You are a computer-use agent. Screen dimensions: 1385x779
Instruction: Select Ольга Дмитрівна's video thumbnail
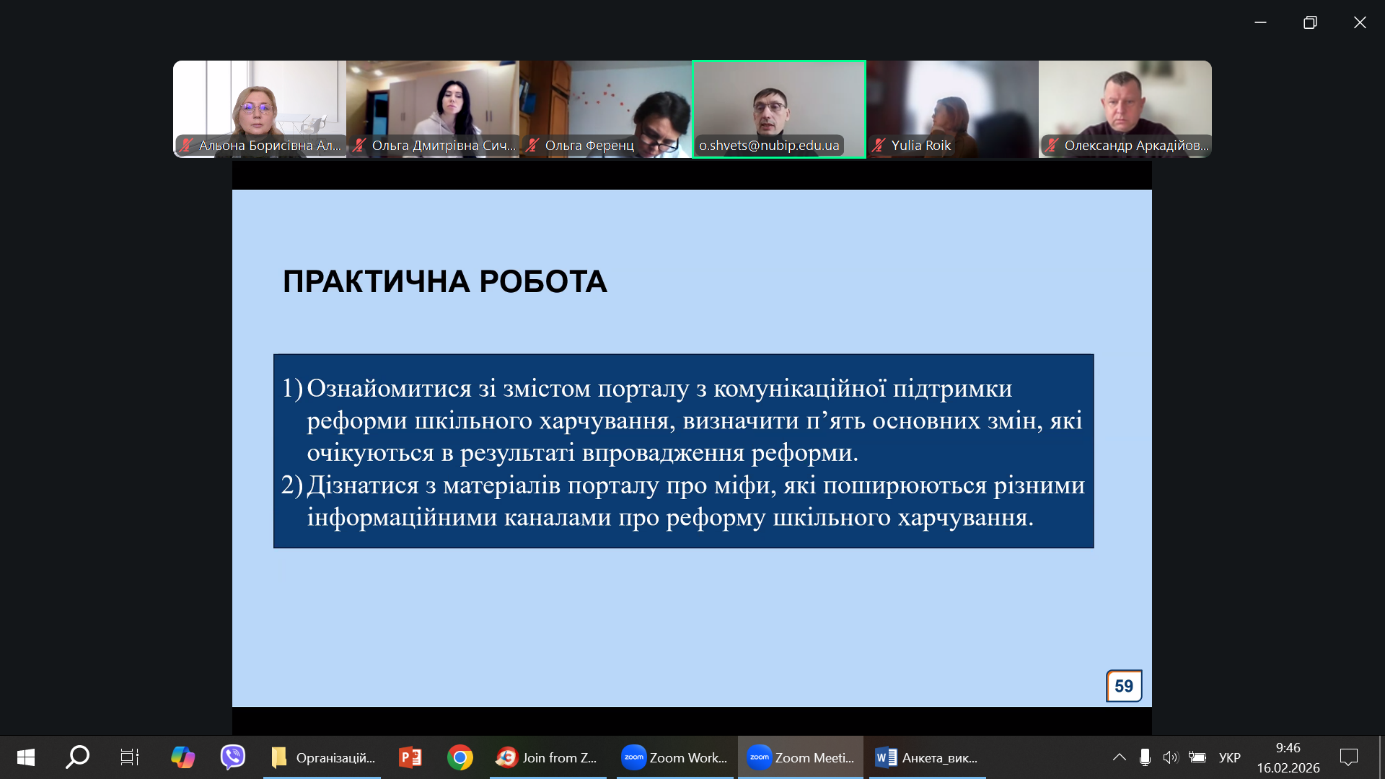click(x=432, y=109)
